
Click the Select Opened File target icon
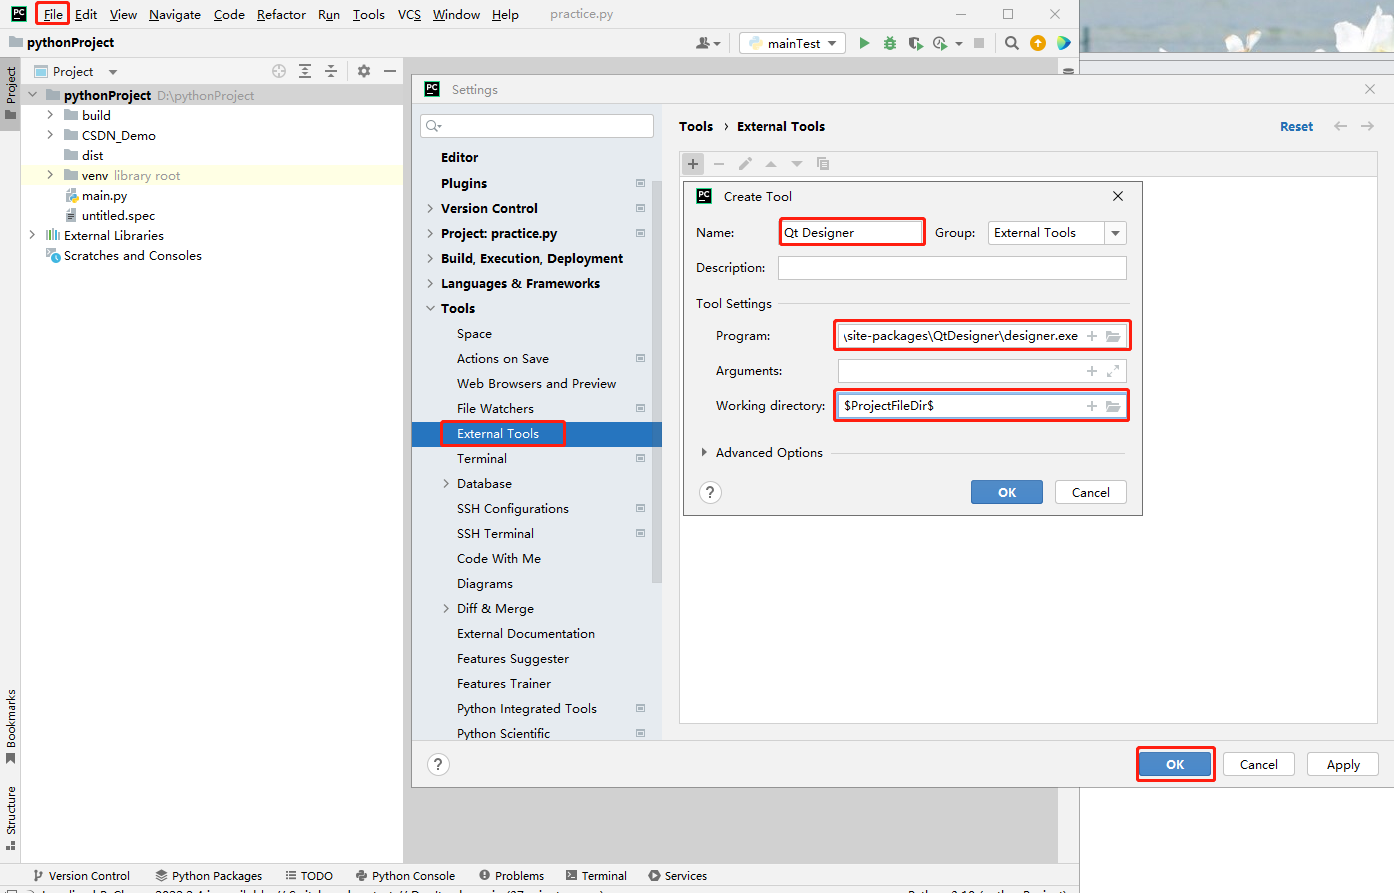(279, 71)
